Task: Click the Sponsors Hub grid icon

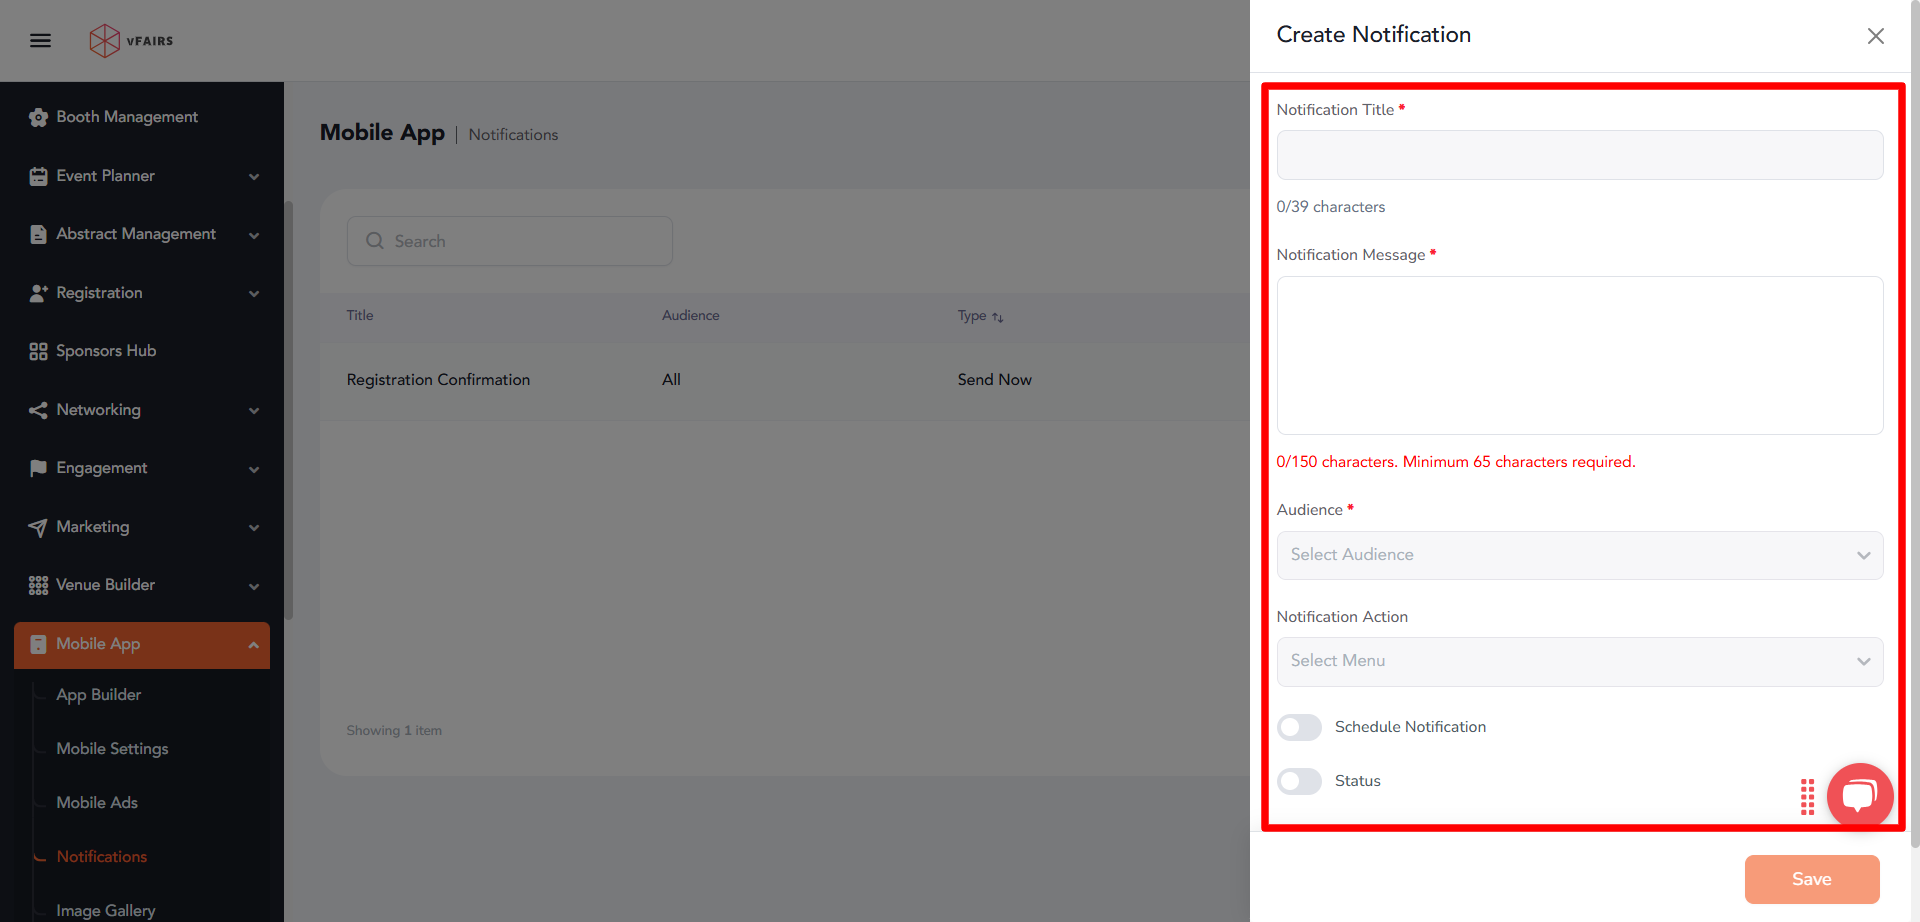Action: pyautogui.click(x=38, y=351)
